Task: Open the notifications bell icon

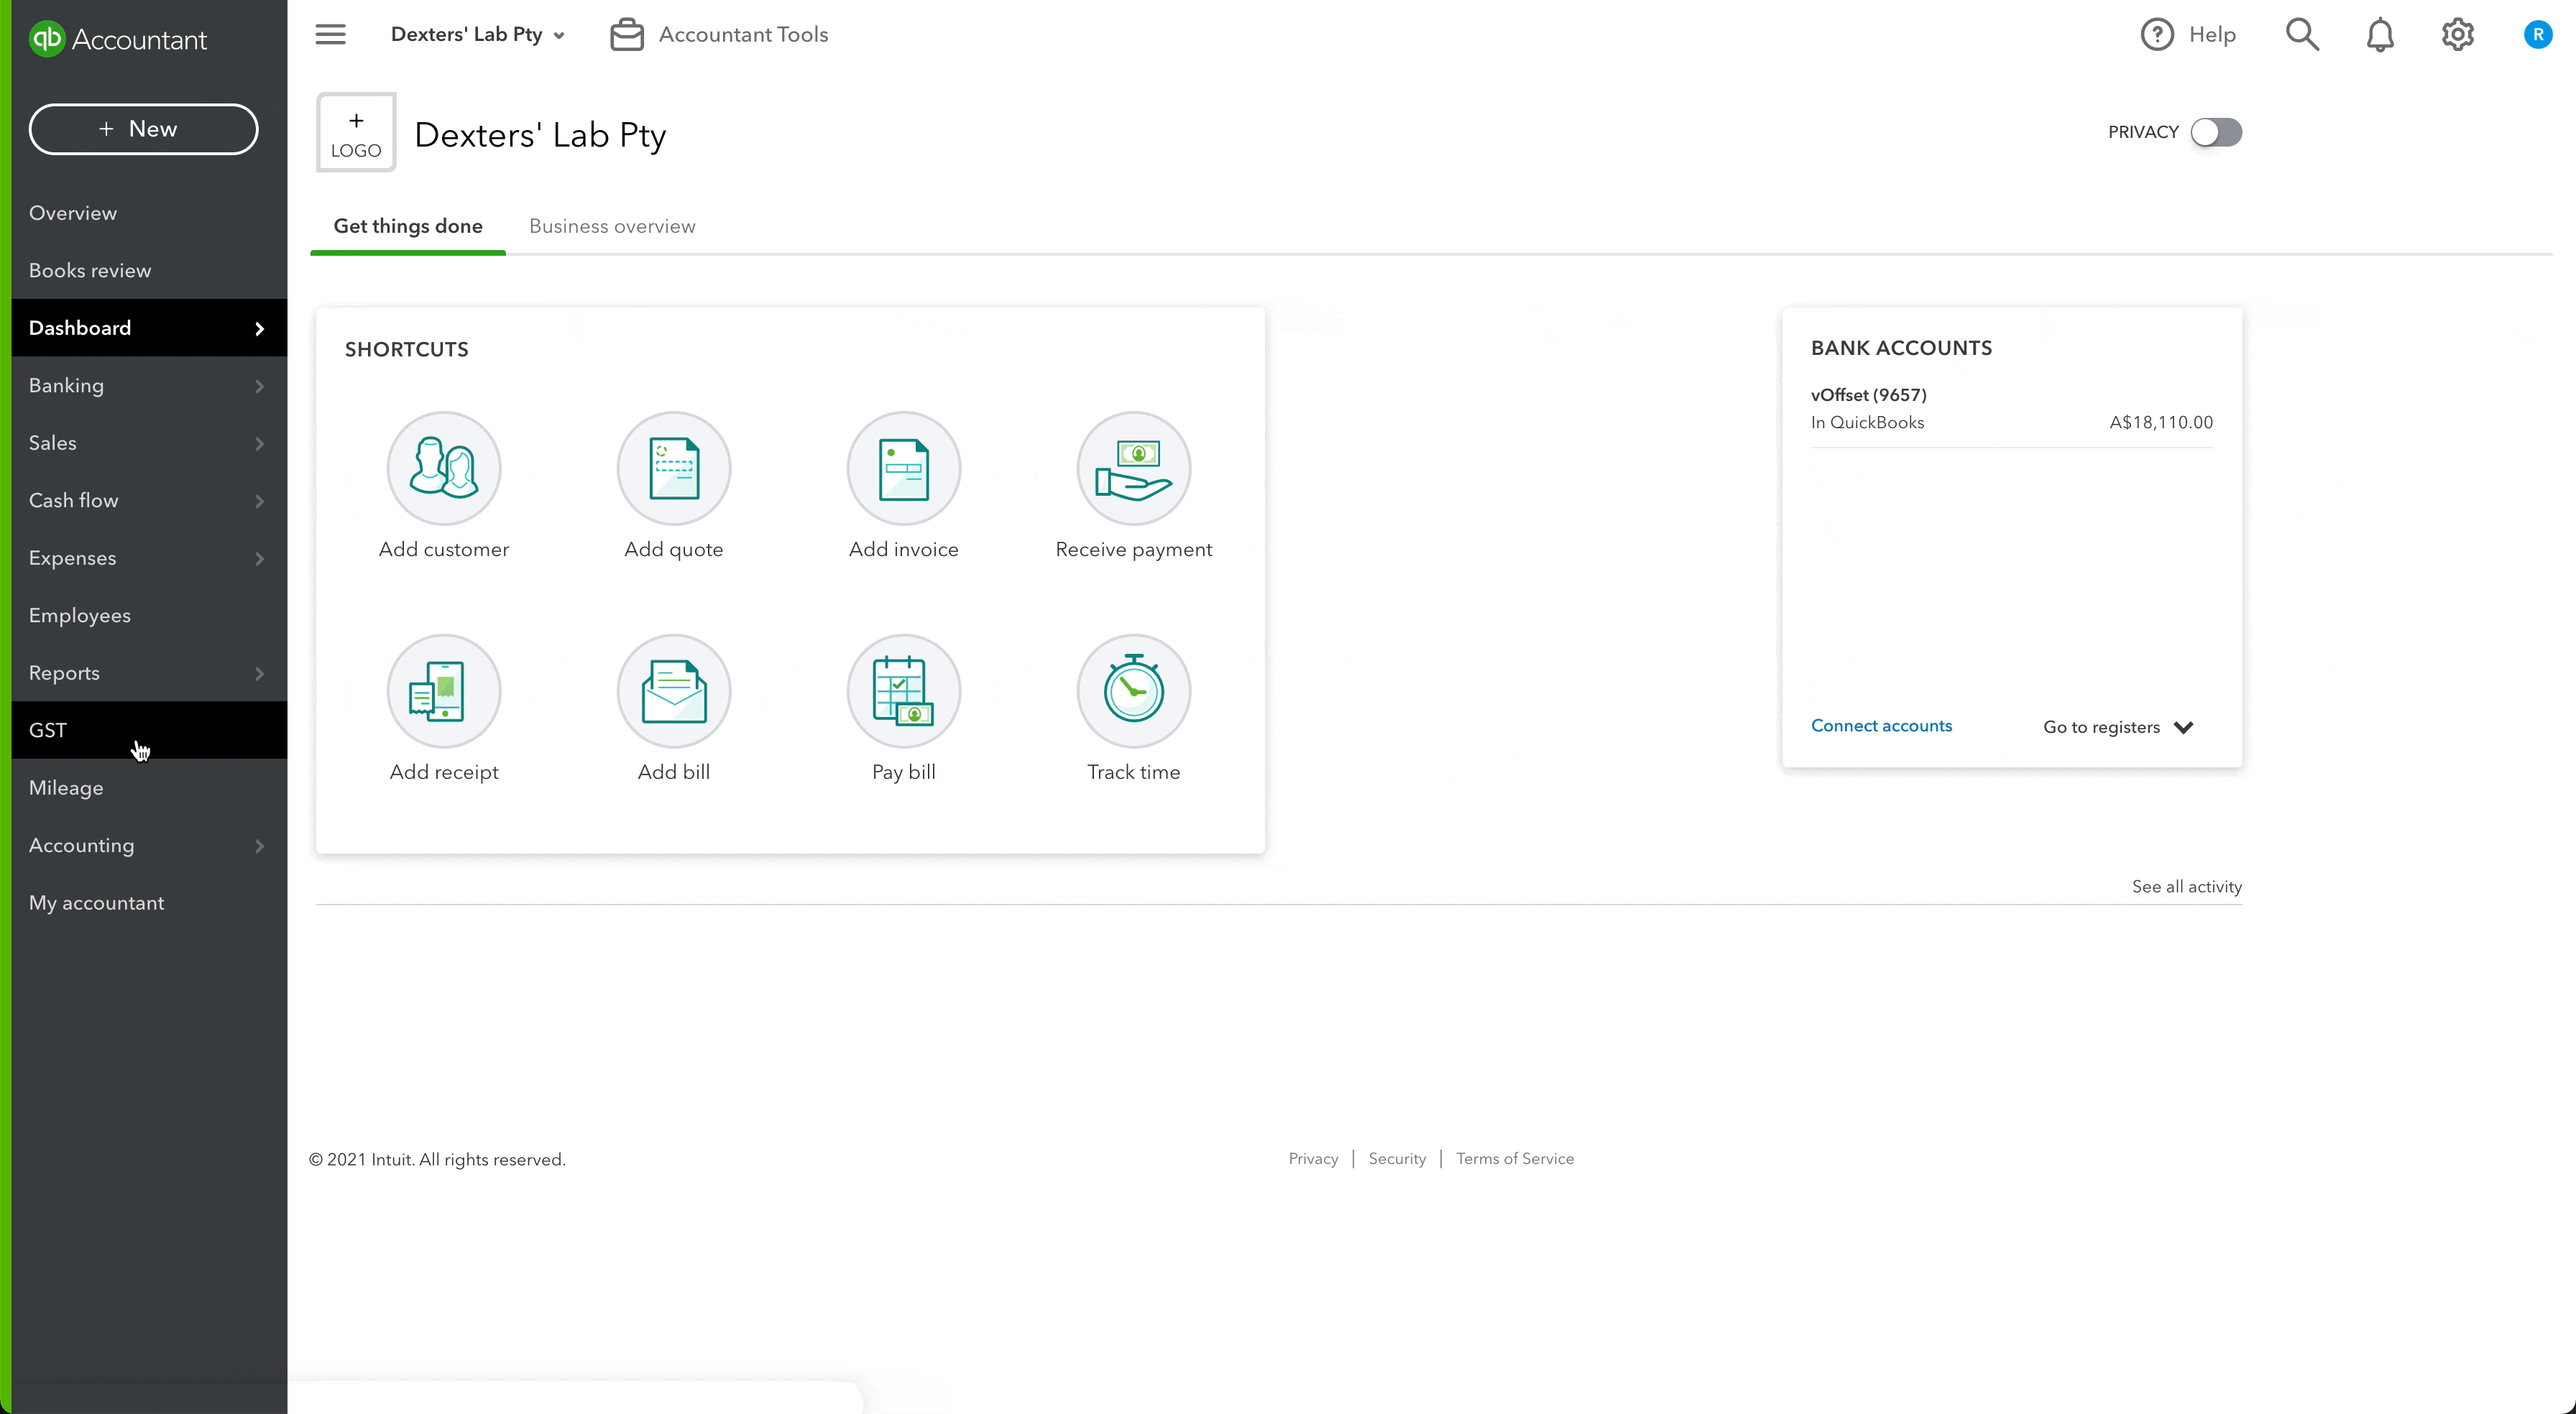Action: click(2379, 35)
